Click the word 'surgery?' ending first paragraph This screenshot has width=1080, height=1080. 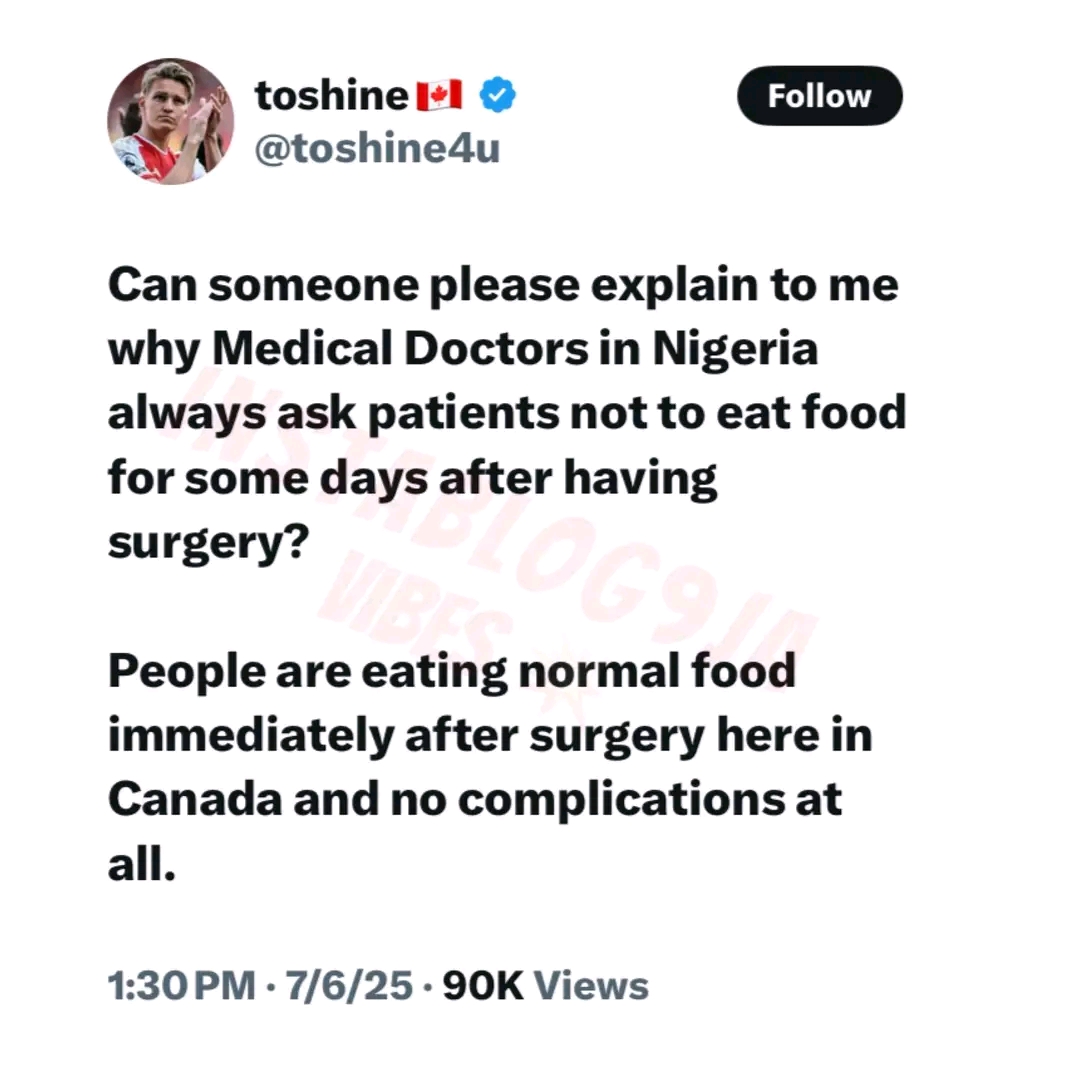coord(209,544)
